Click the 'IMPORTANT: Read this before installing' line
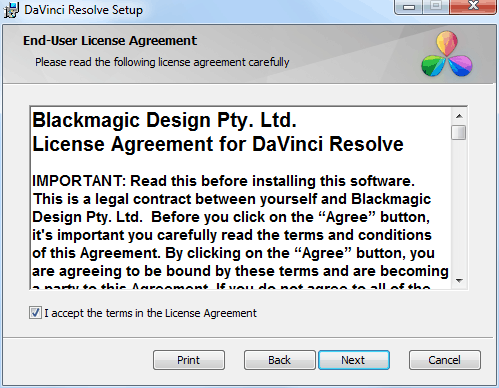This screenshot has height=388, width=499. pos(223,181)
